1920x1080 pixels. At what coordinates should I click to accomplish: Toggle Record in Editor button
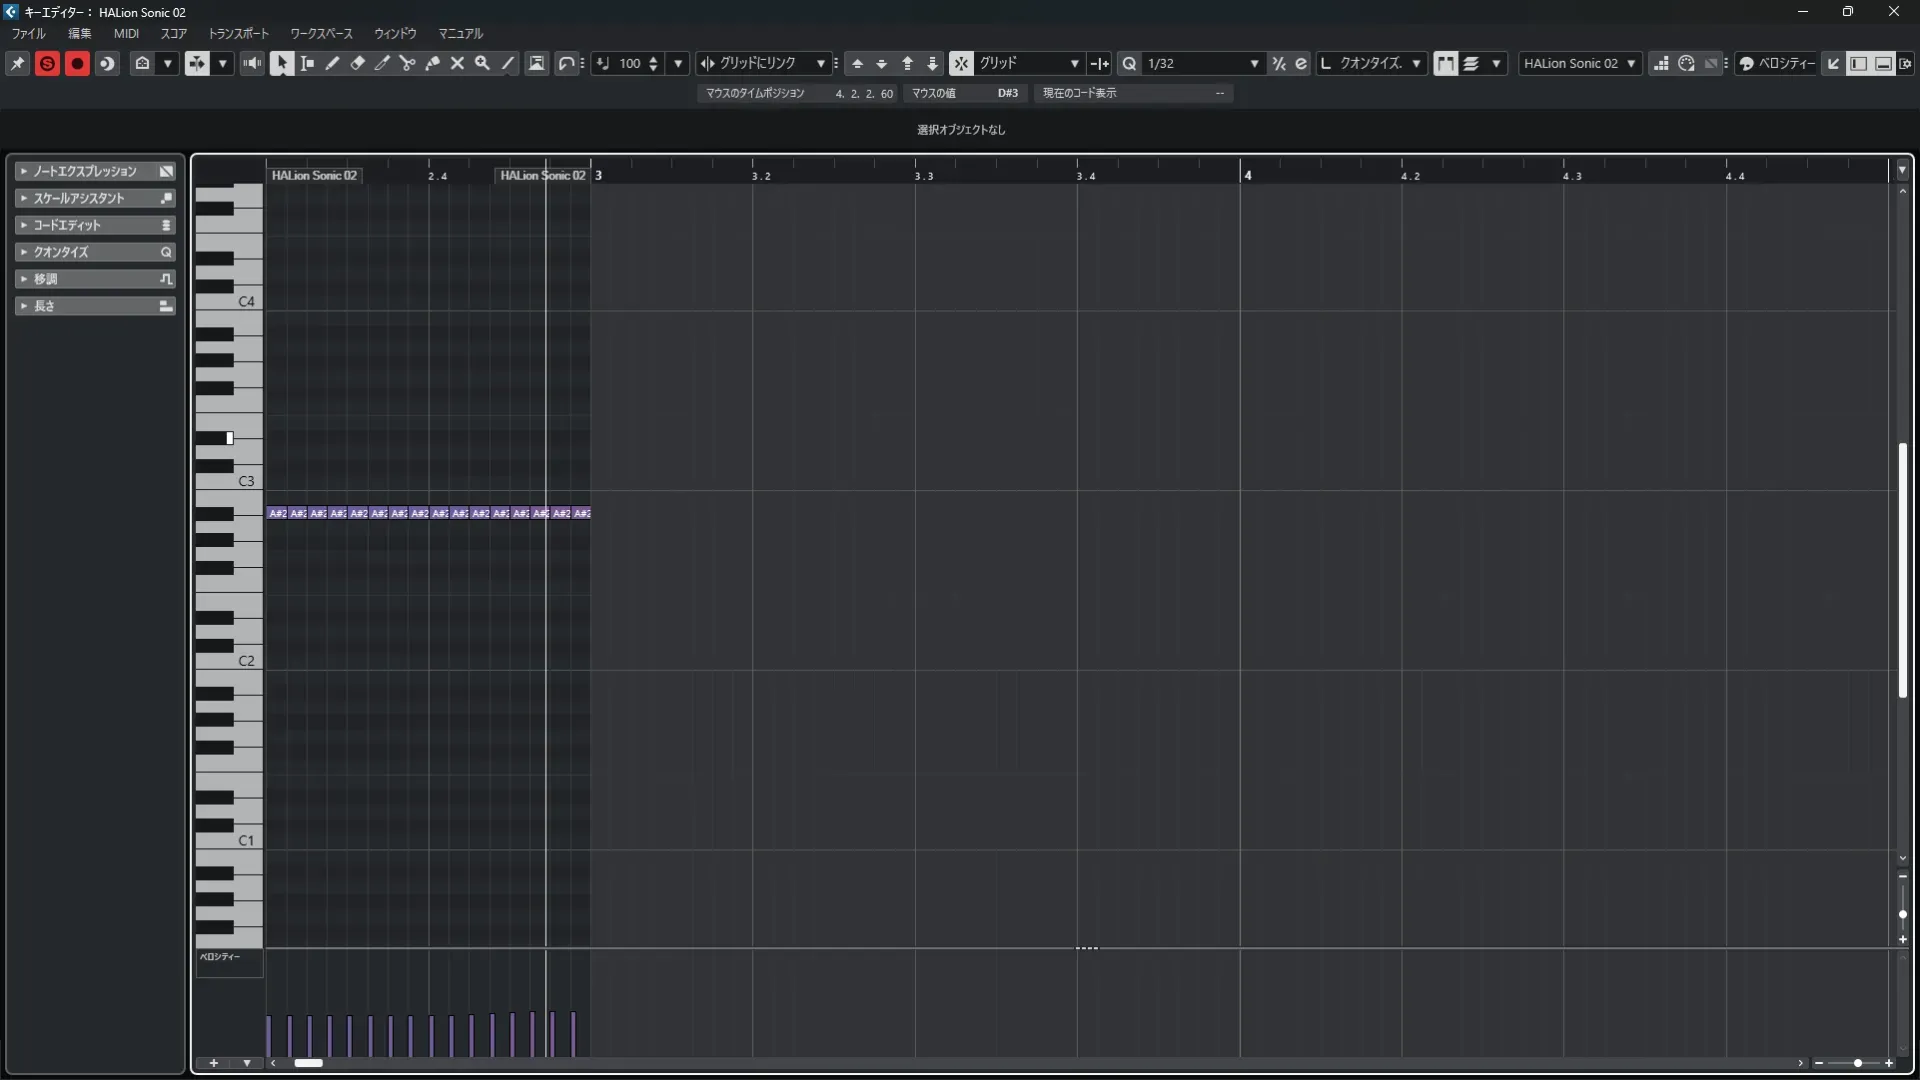77,63
